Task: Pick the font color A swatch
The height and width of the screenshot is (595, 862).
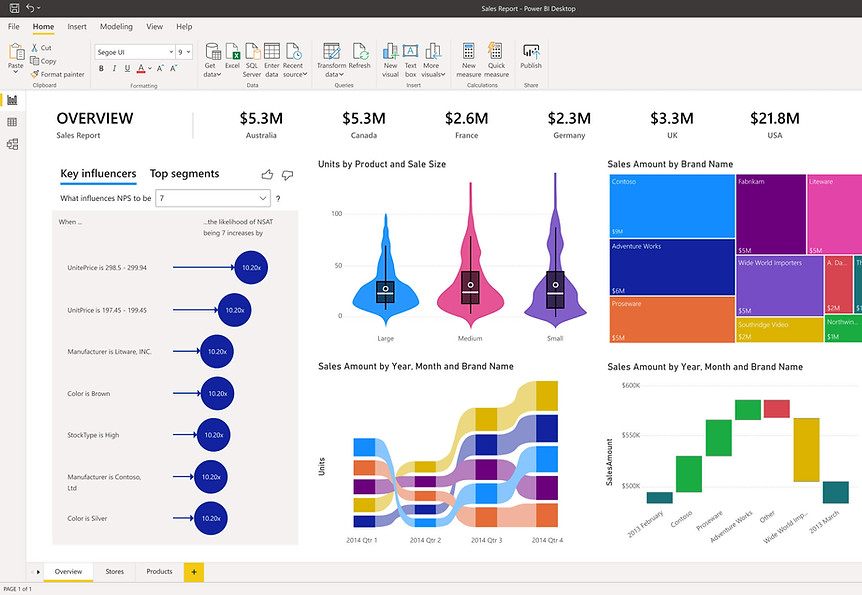Action: (x=141, y=69)
